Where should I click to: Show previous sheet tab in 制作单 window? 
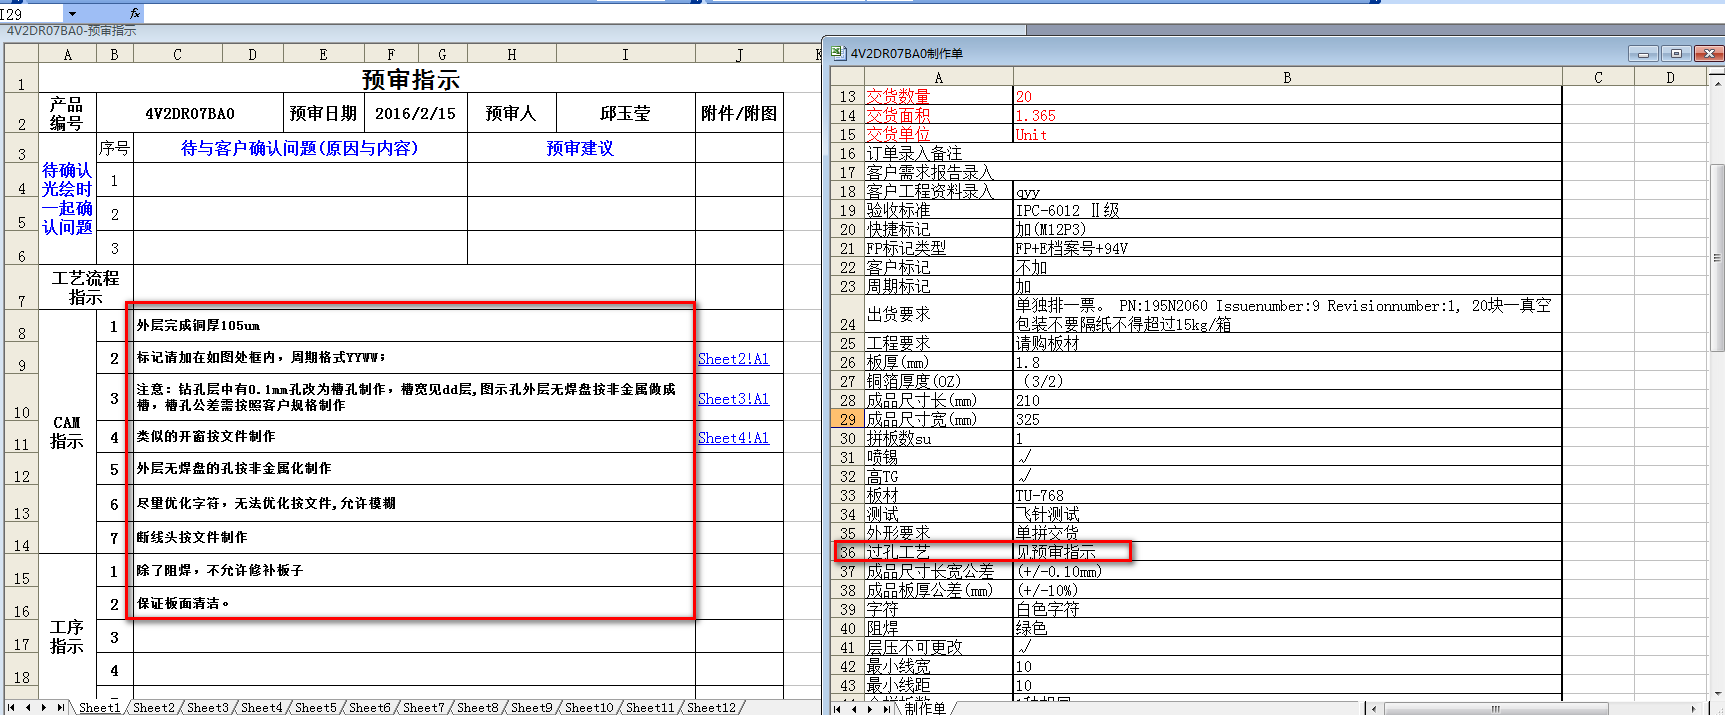(854, 708)
